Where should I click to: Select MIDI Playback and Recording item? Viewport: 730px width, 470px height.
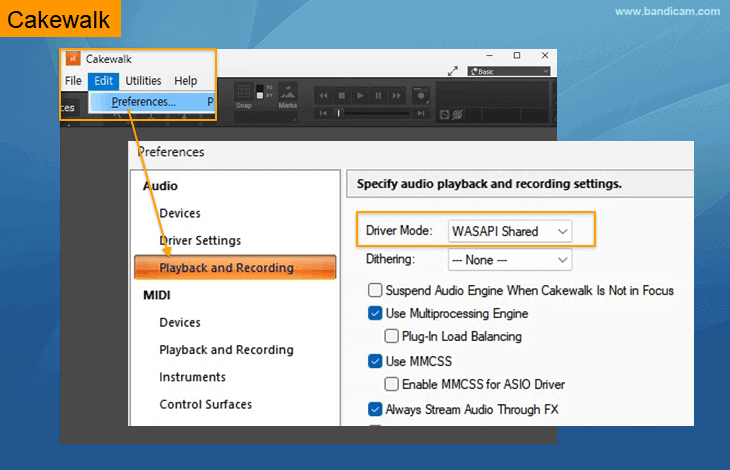click(226, 350)
